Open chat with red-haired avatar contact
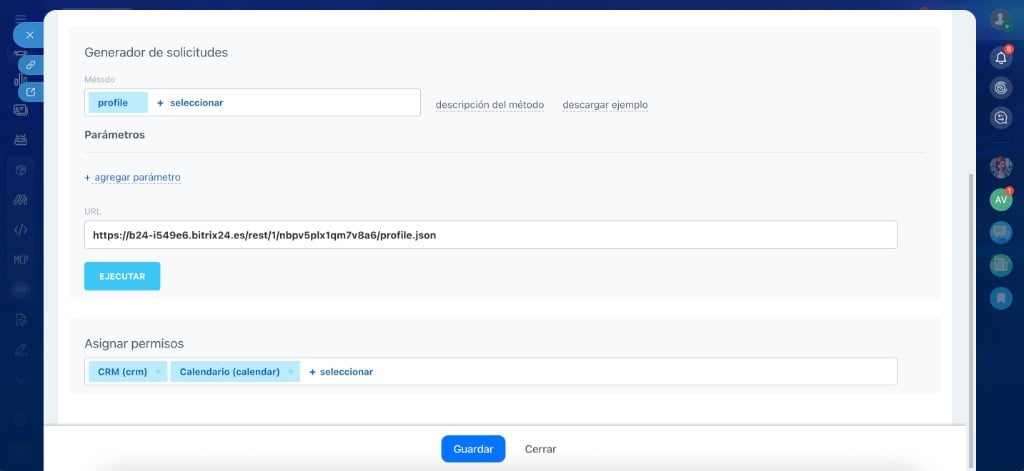The width and height of the screenshot is (1024, 471). (1000, 167)
